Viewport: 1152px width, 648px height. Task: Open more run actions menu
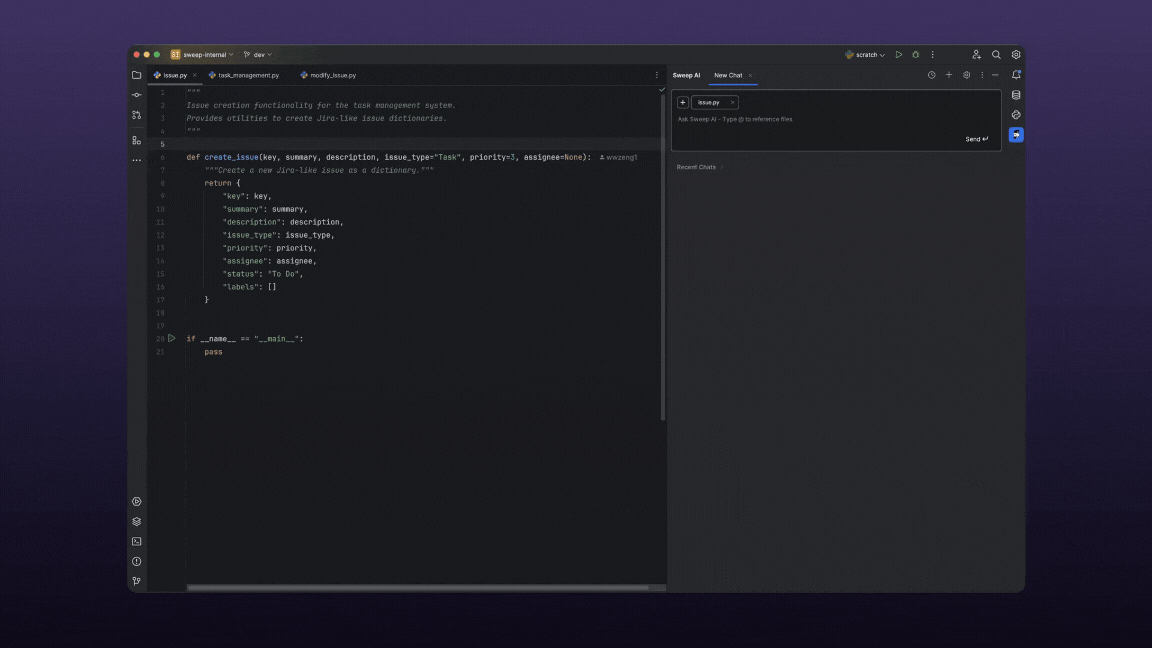[933, 54]
